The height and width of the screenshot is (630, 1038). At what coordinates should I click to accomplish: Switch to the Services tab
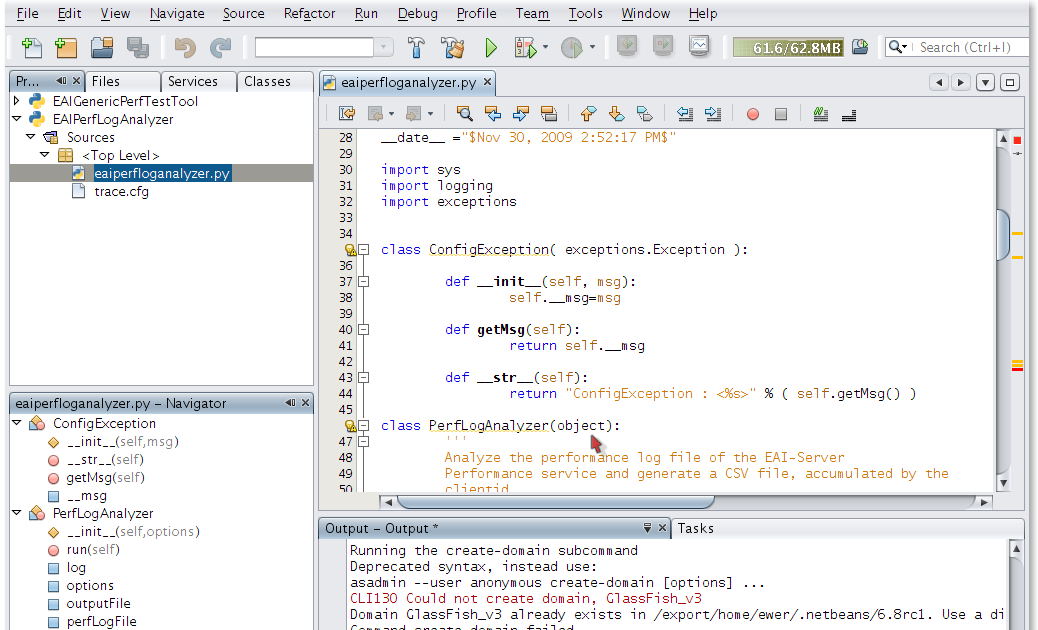(x=197, y=81)
